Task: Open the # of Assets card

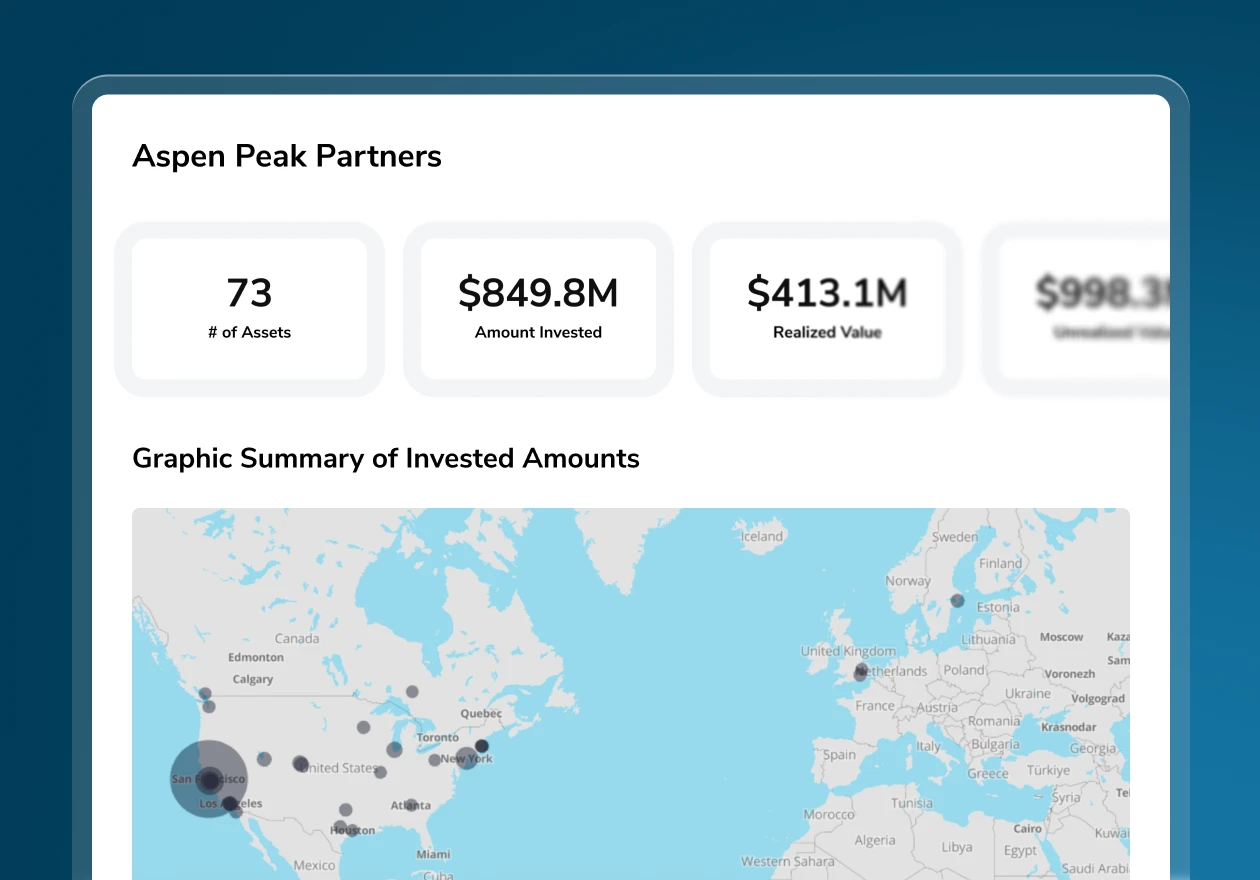Action: tap(249, 309)
